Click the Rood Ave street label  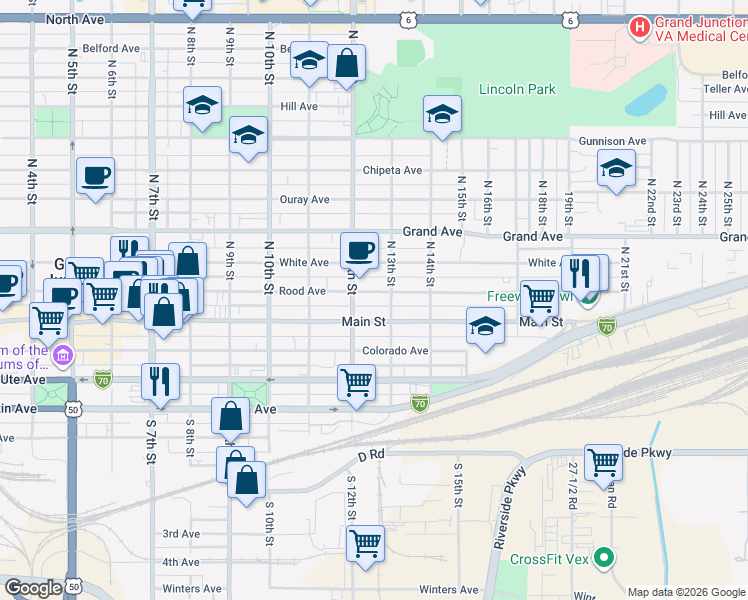(302, 291)
